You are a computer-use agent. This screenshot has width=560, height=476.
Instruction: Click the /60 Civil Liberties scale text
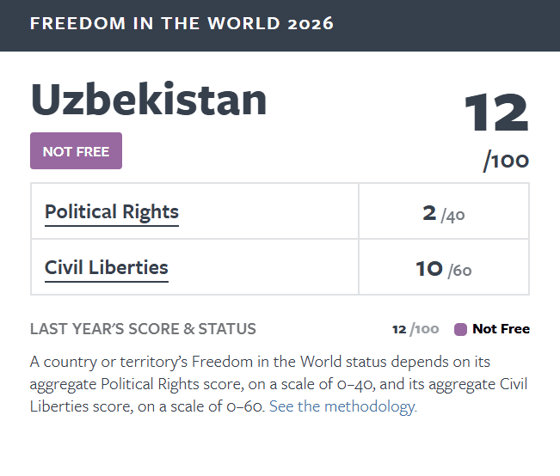[460, 271]
